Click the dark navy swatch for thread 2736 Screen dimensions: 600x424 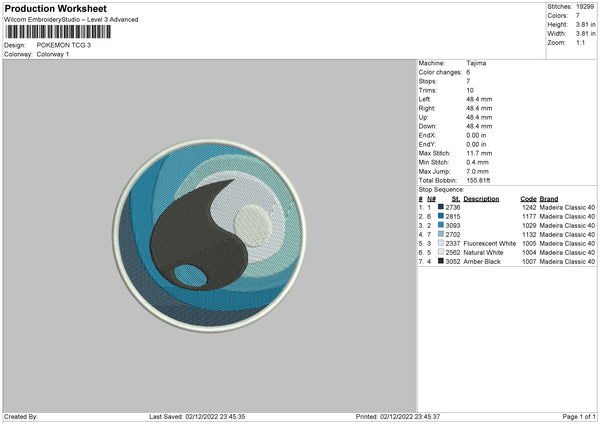pos(441,207)
